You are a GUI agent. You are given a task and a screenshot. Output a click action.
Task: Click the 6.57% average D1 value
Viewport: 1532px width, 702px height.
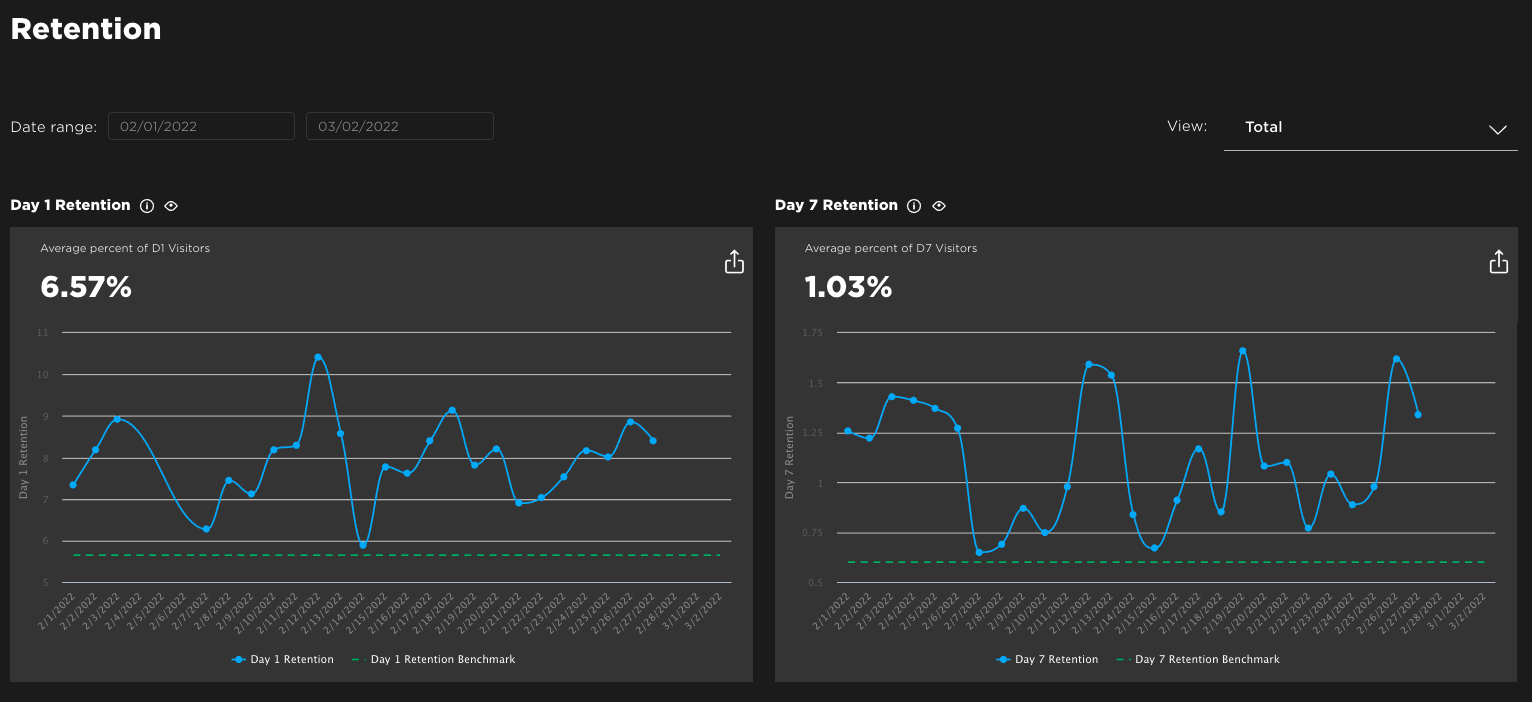(x=86, y=288)
